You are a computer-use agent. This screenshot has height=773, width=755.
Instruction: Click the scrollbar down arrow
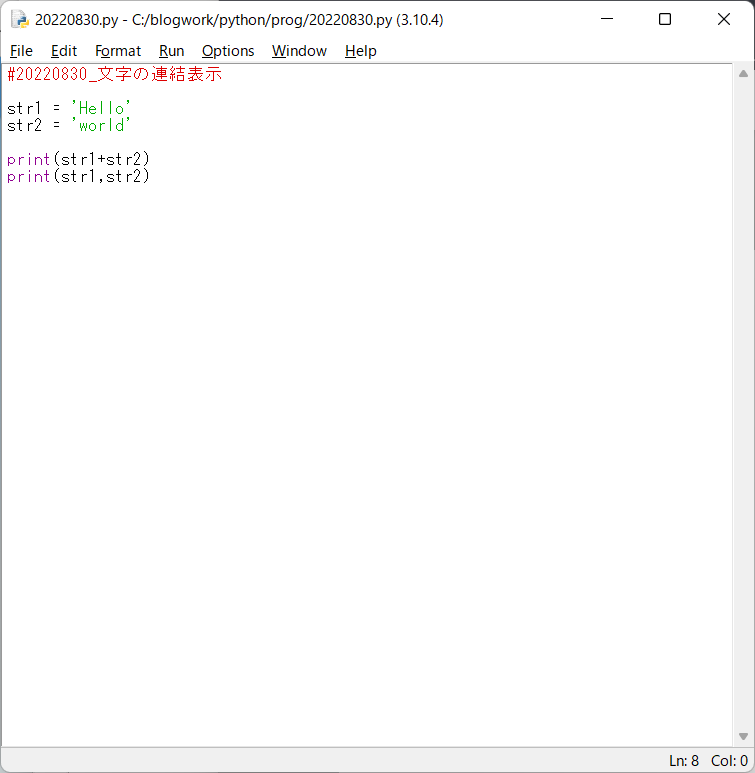point(743,737)
